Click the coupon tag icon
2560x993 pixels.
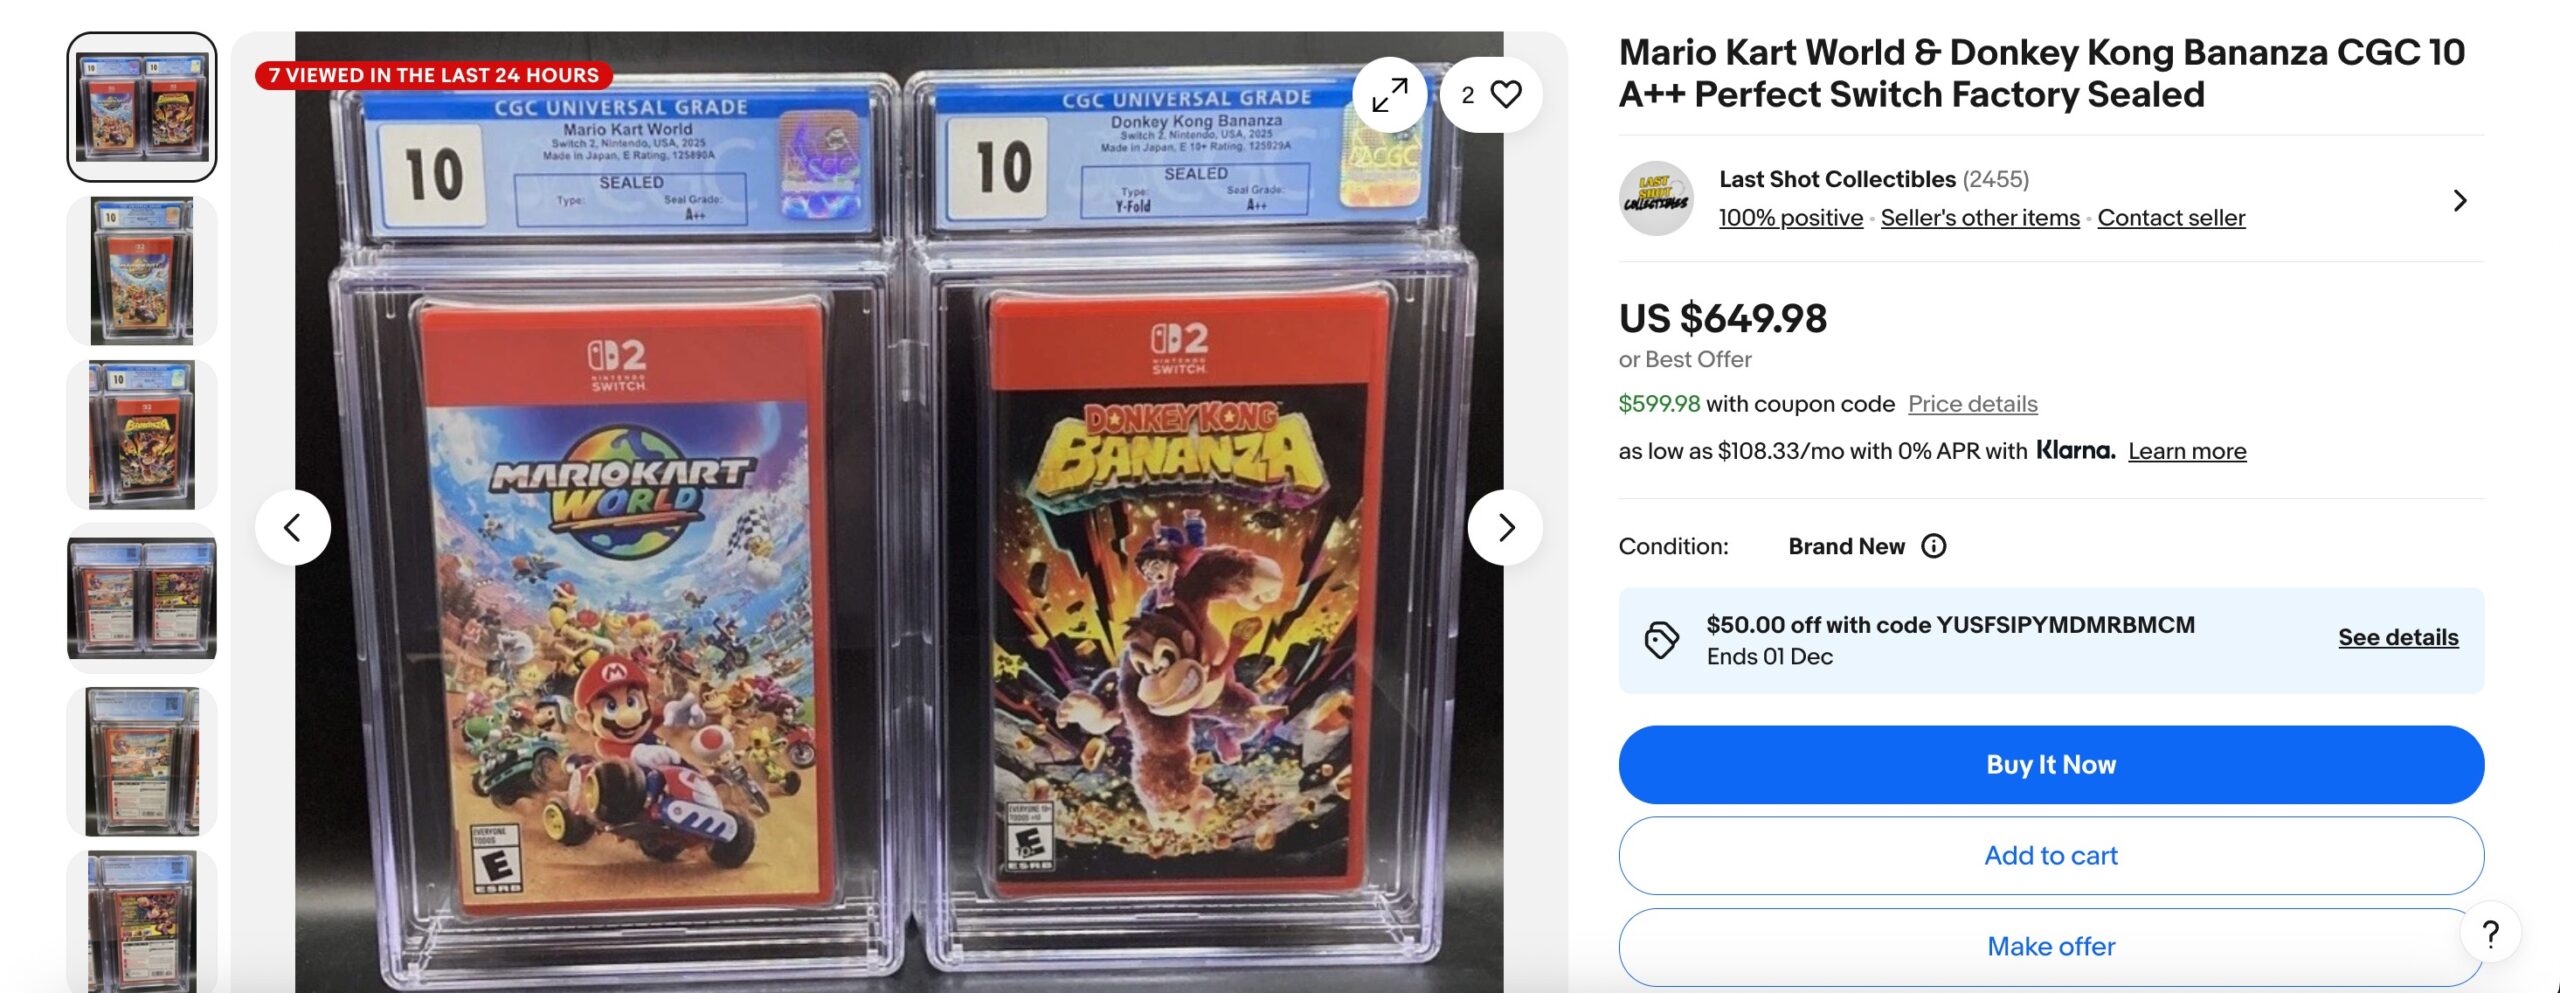point(1661,640)
